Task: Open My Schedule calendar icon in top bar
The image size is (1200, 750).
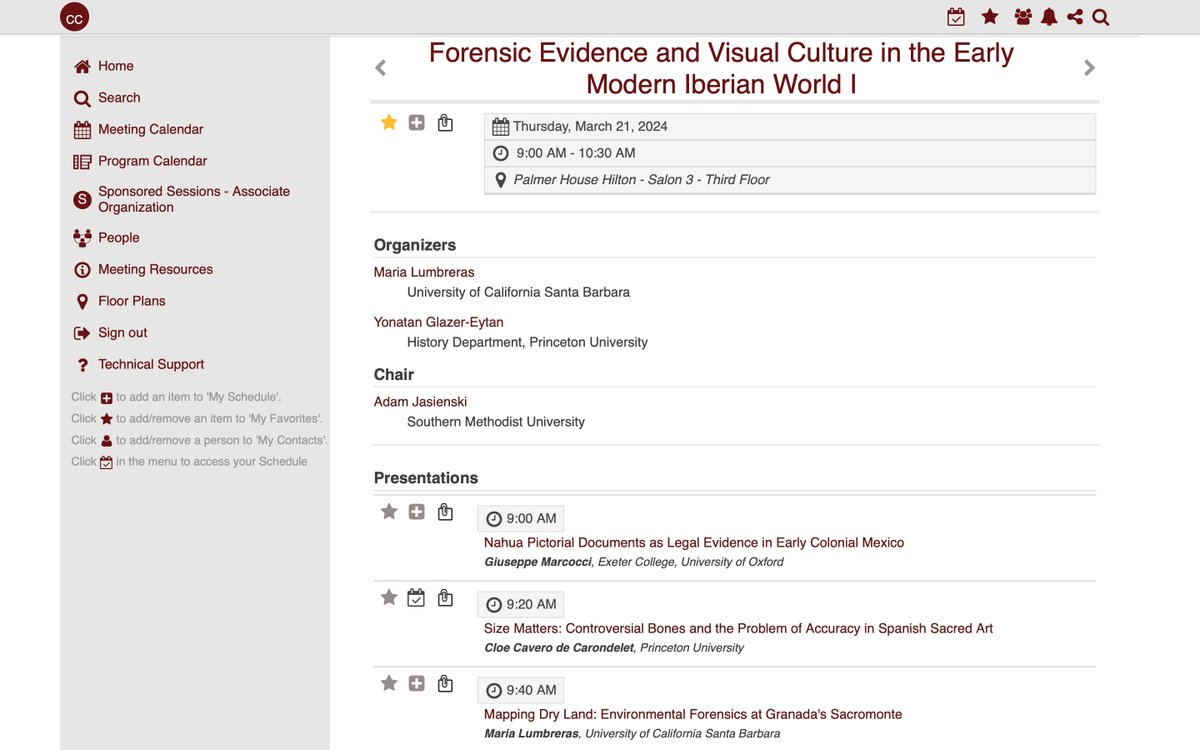Action: pyautogui.click(x=956, y=17)
